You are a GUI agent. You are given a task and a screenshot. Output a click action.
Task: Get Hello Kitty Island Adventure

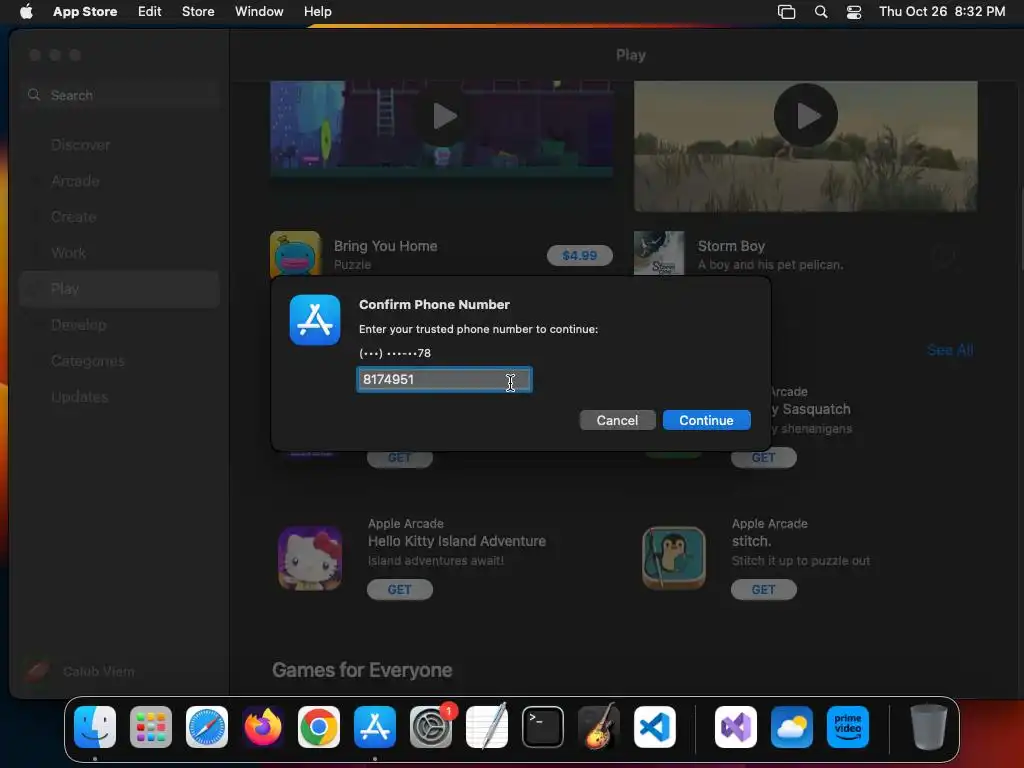400,590
